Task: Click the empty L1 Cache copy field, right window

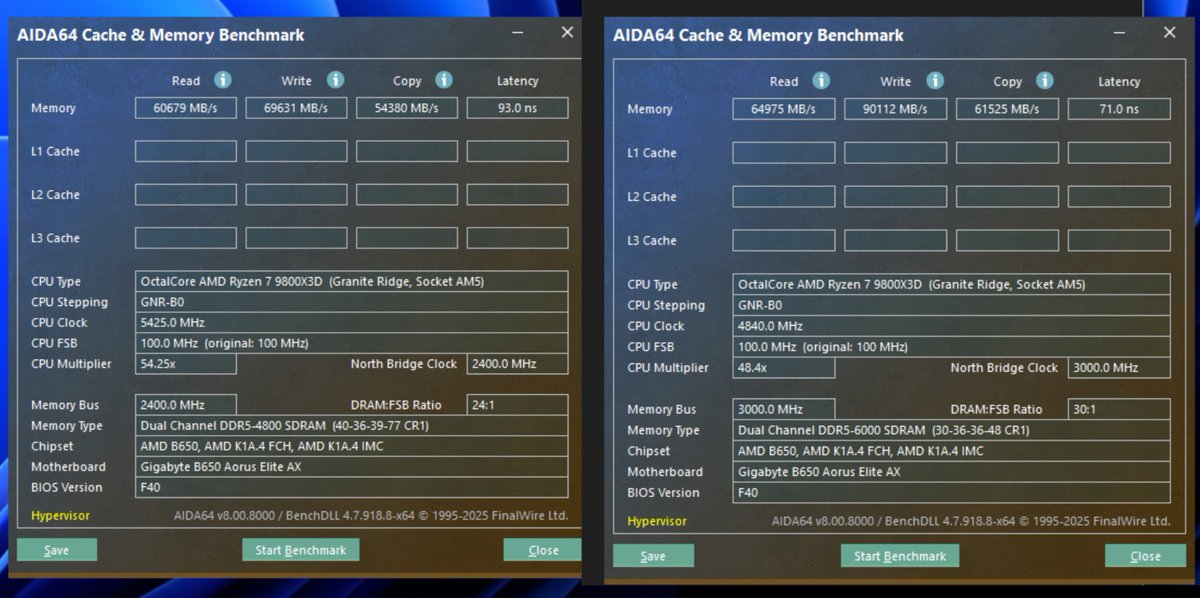Action: tap(1007, 153)
